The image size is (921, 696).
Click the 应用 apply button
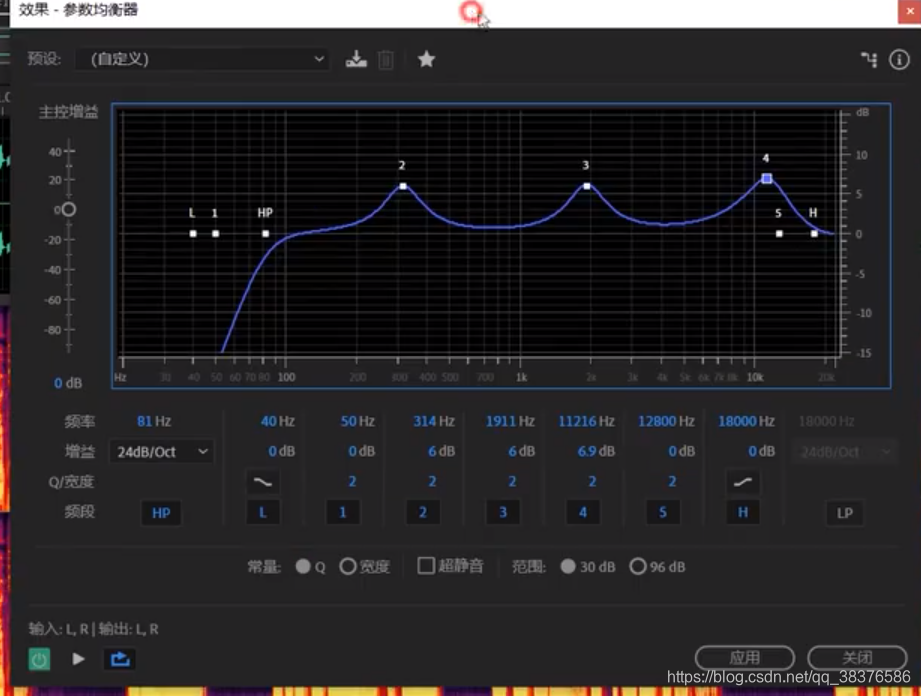click(x=745, y=657)
